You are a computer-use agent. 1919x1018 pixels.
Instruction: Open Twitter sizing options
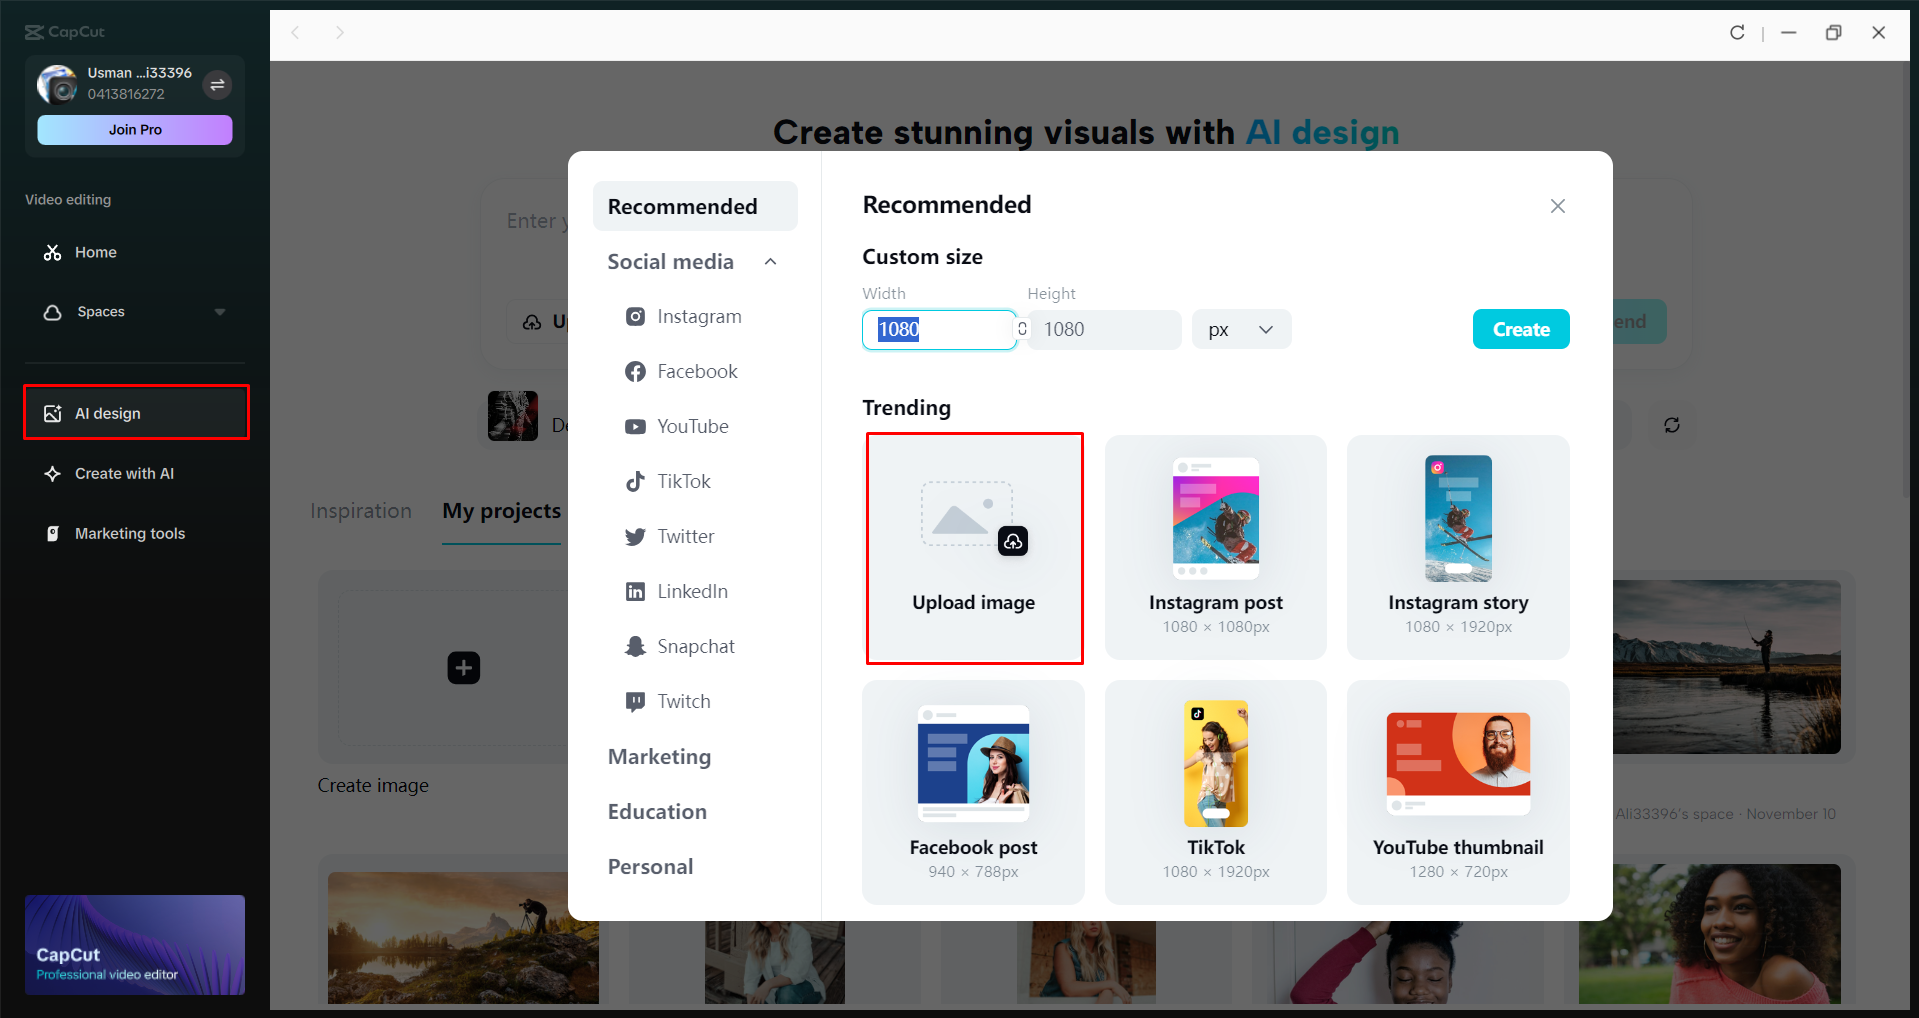(x=685, y=536)
